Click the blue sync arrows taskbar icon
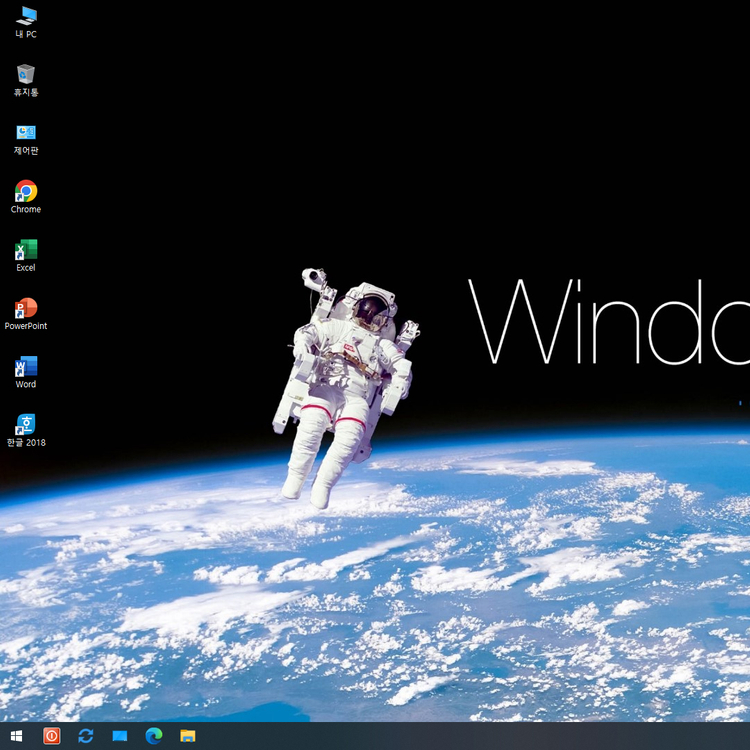The image size is (750, 750). pos(85,736)
